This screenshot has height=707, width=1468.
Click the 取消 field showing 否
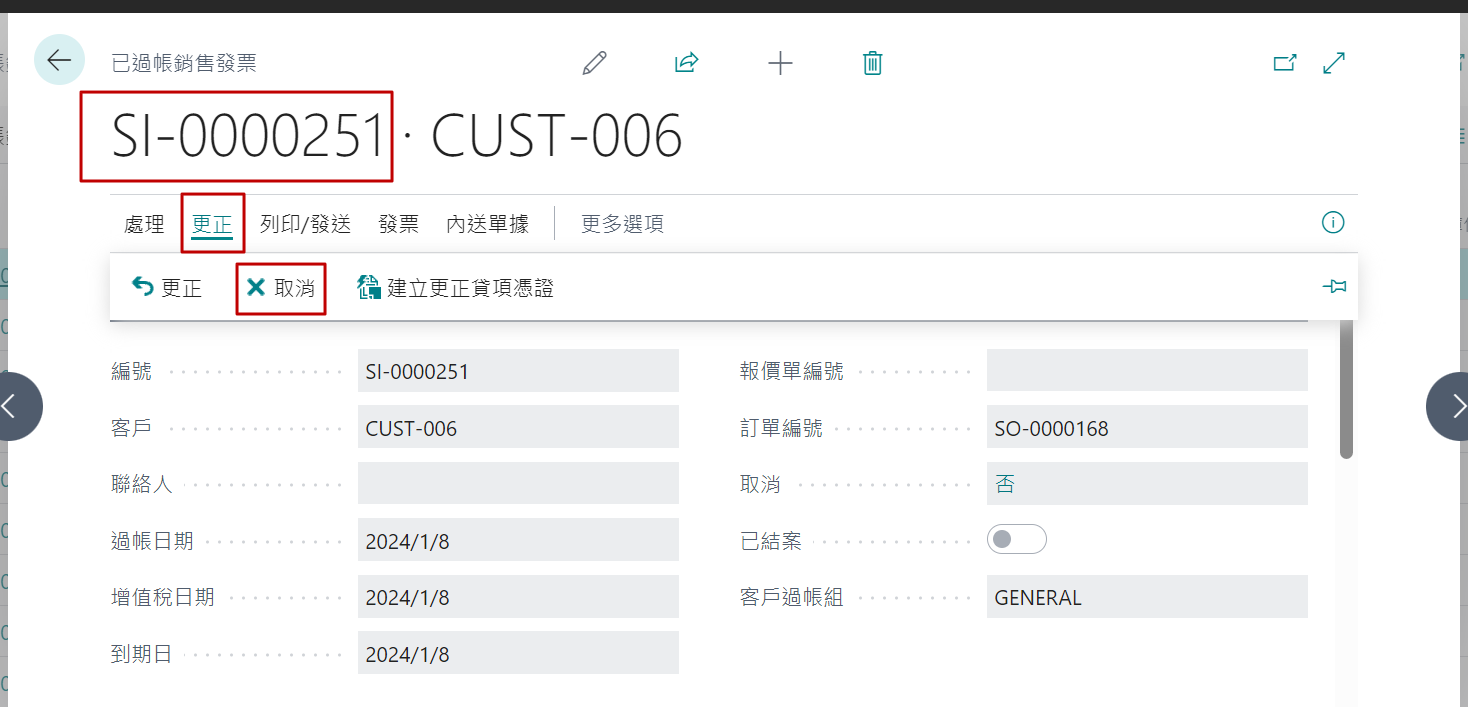(x=1147, y=484)
